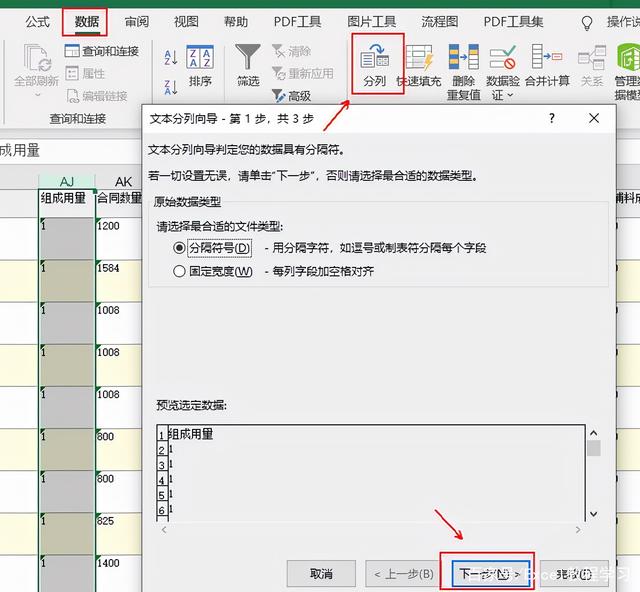This screenshot has height=592, width=640.
Task: Click 重新应用 filter button
Action: [x=302, y=73]
